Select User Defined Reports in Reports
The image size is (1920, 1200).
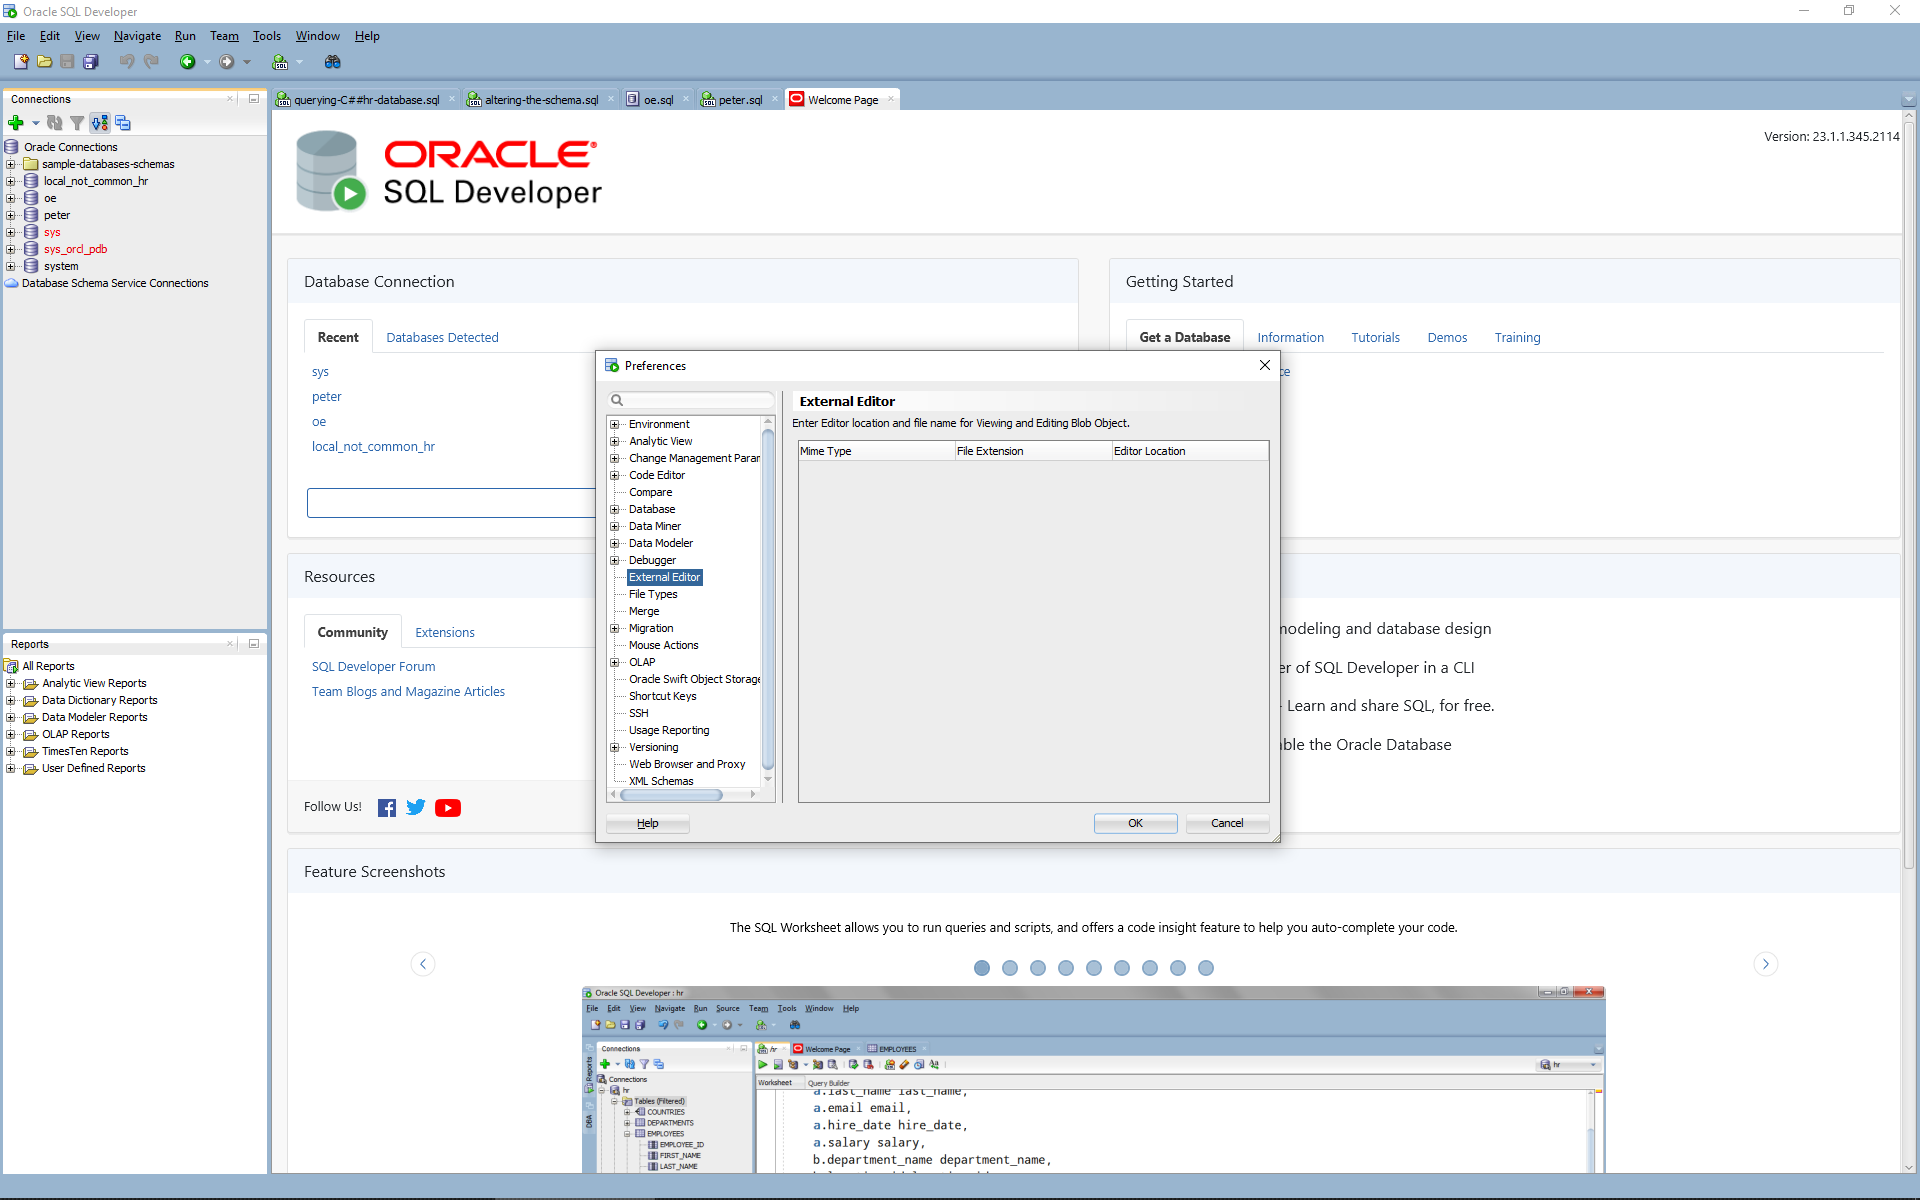(x=93, y=768)
